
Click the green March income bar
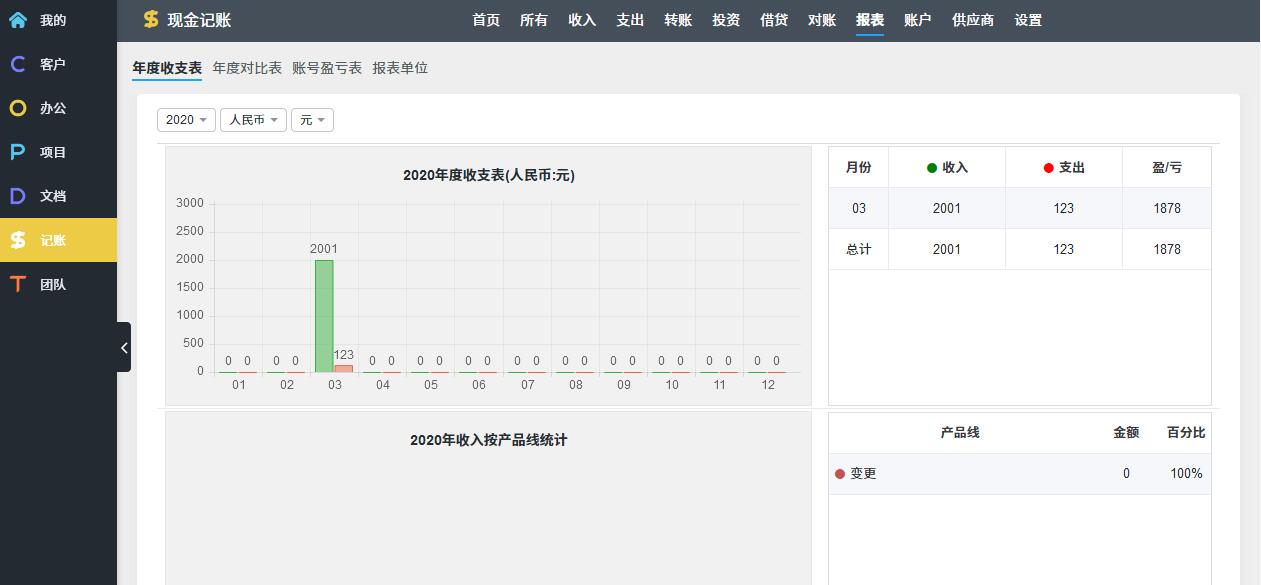[x=324, y=315]
